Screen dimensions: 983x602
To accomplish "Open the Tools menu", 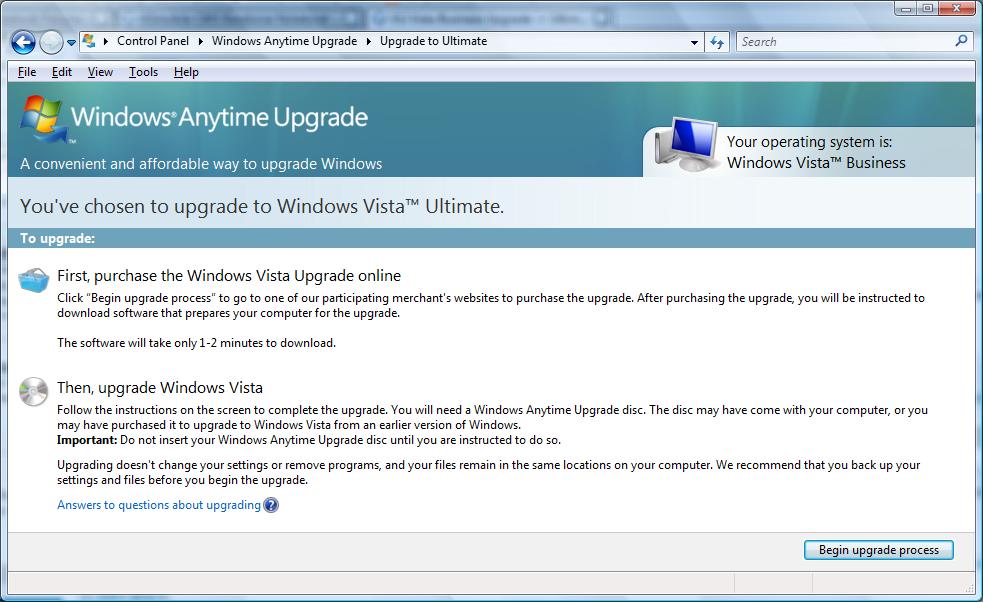I will 144,72.
